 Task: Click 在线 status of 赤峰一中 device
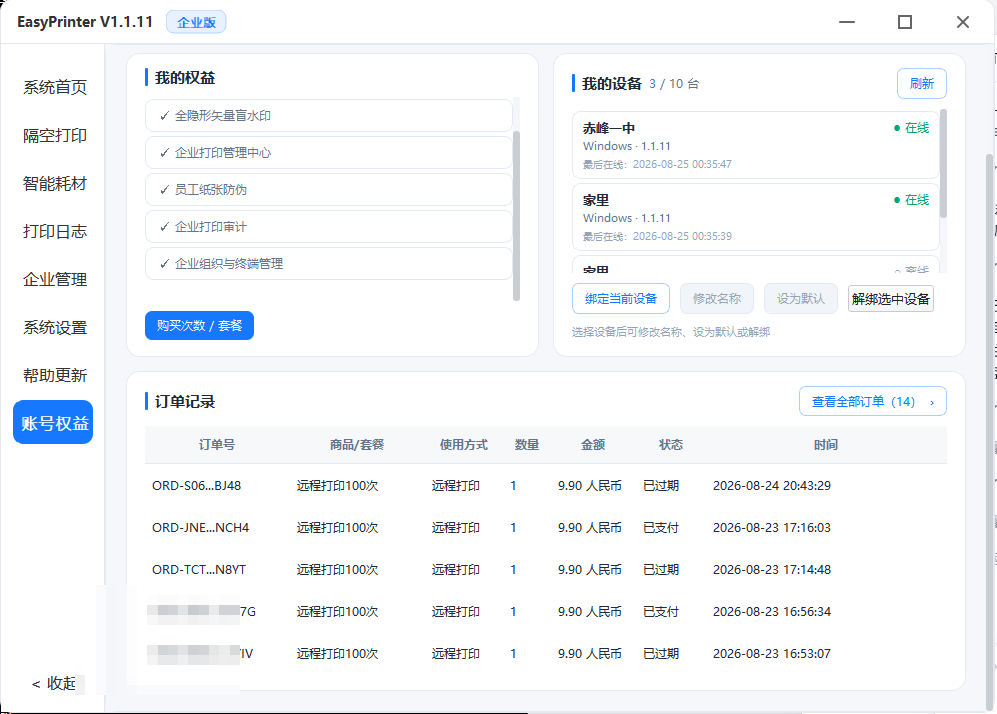tap(912, 128)
